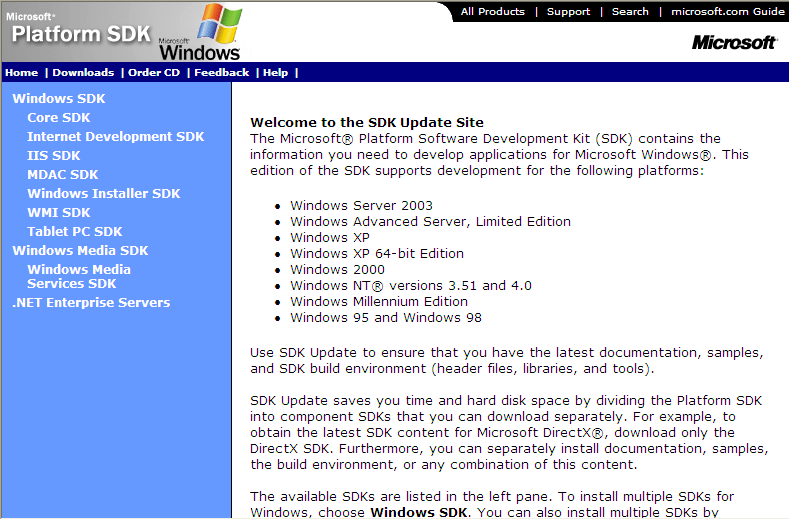The image size is (789, 520).
Task: Click the Windows 2000 bullet
Action: click(337, 270)
